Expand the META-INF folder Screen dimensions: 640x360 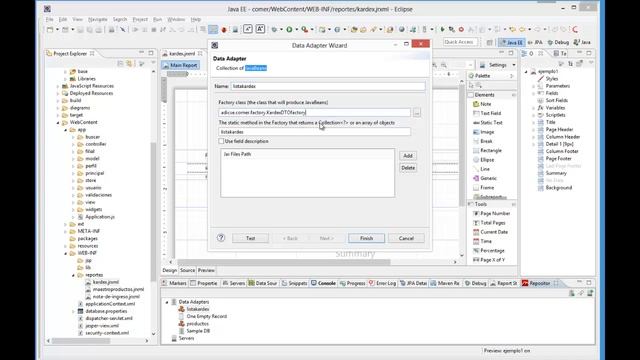pyautogui.click(x=66, y=231)
